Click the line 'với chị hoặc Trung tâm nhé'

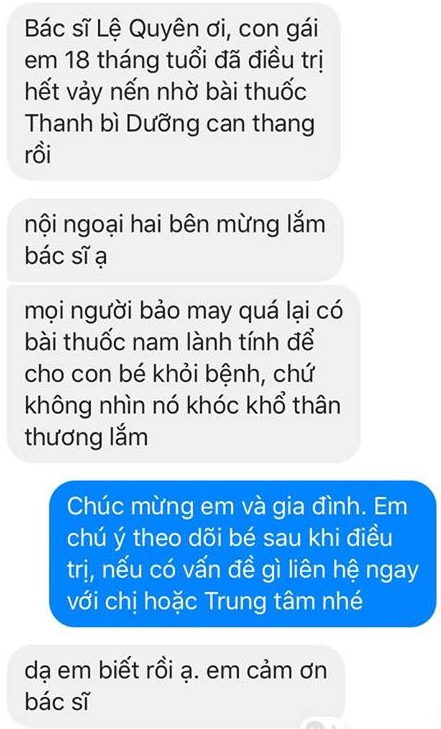tap(214, 601)
